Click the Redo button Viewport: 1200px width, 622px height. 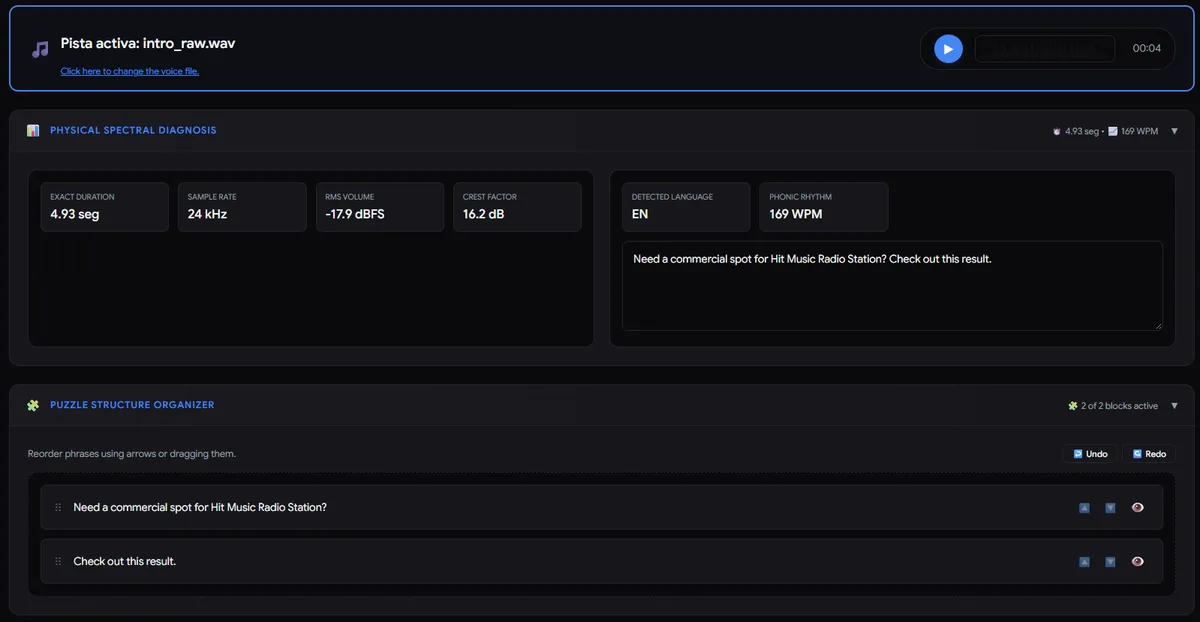(1149, 454)
